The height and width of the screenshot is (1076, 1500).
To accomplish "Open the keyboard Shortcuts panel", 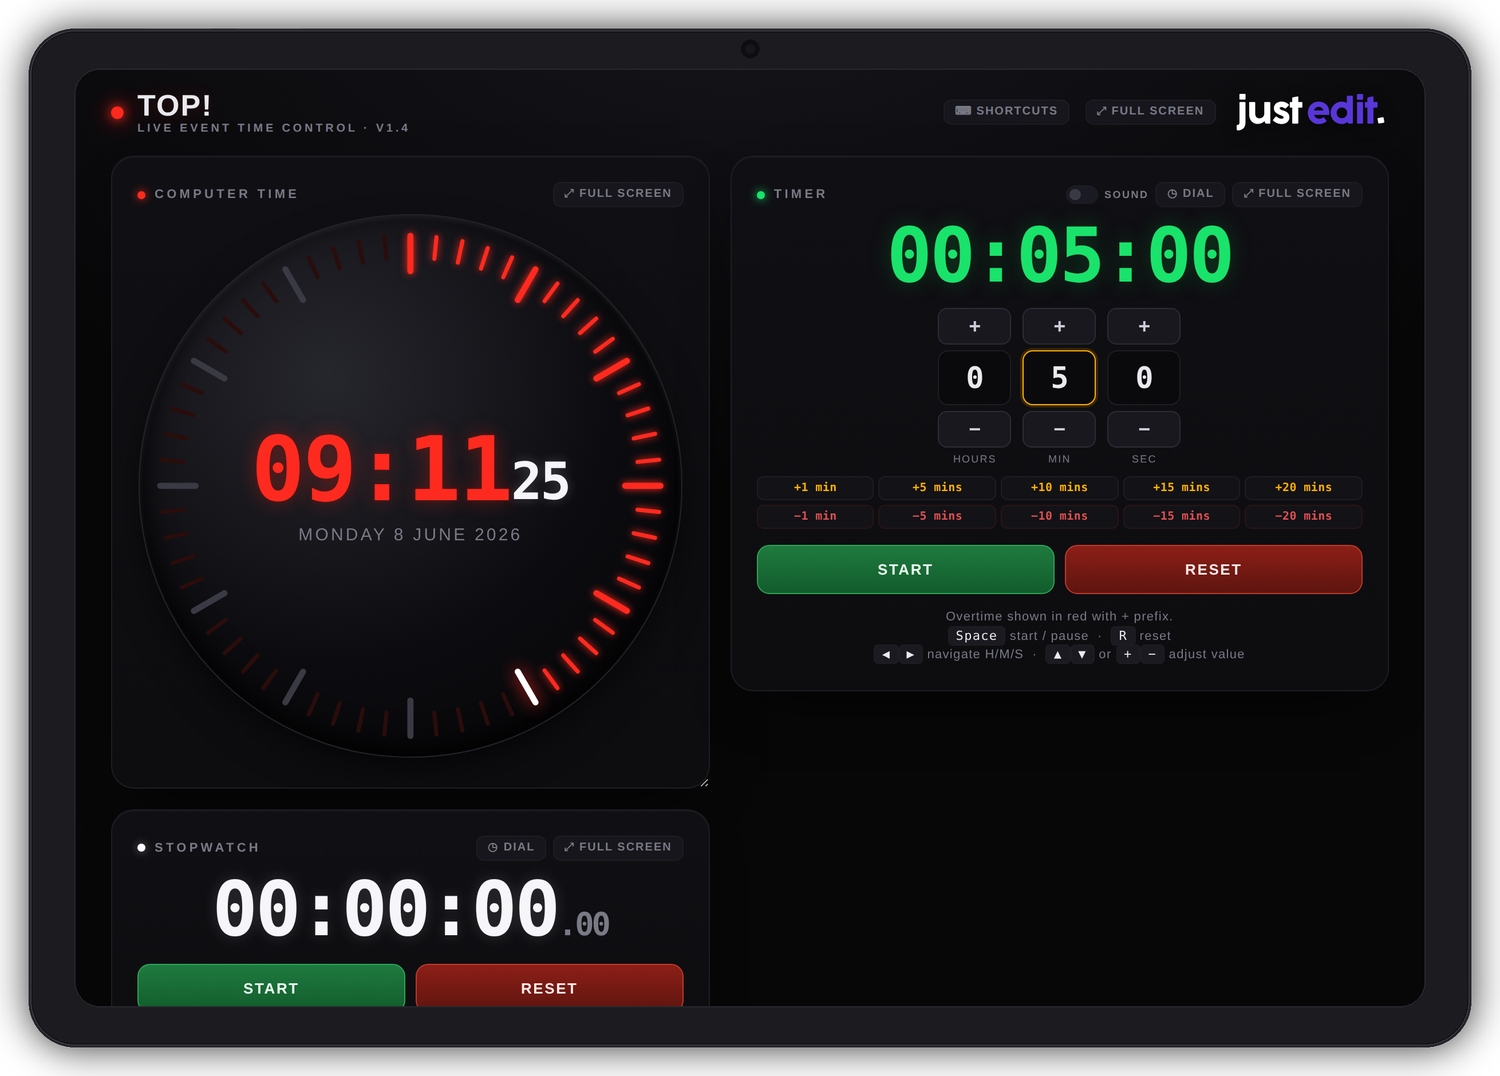I will (x=1006, y=111).
